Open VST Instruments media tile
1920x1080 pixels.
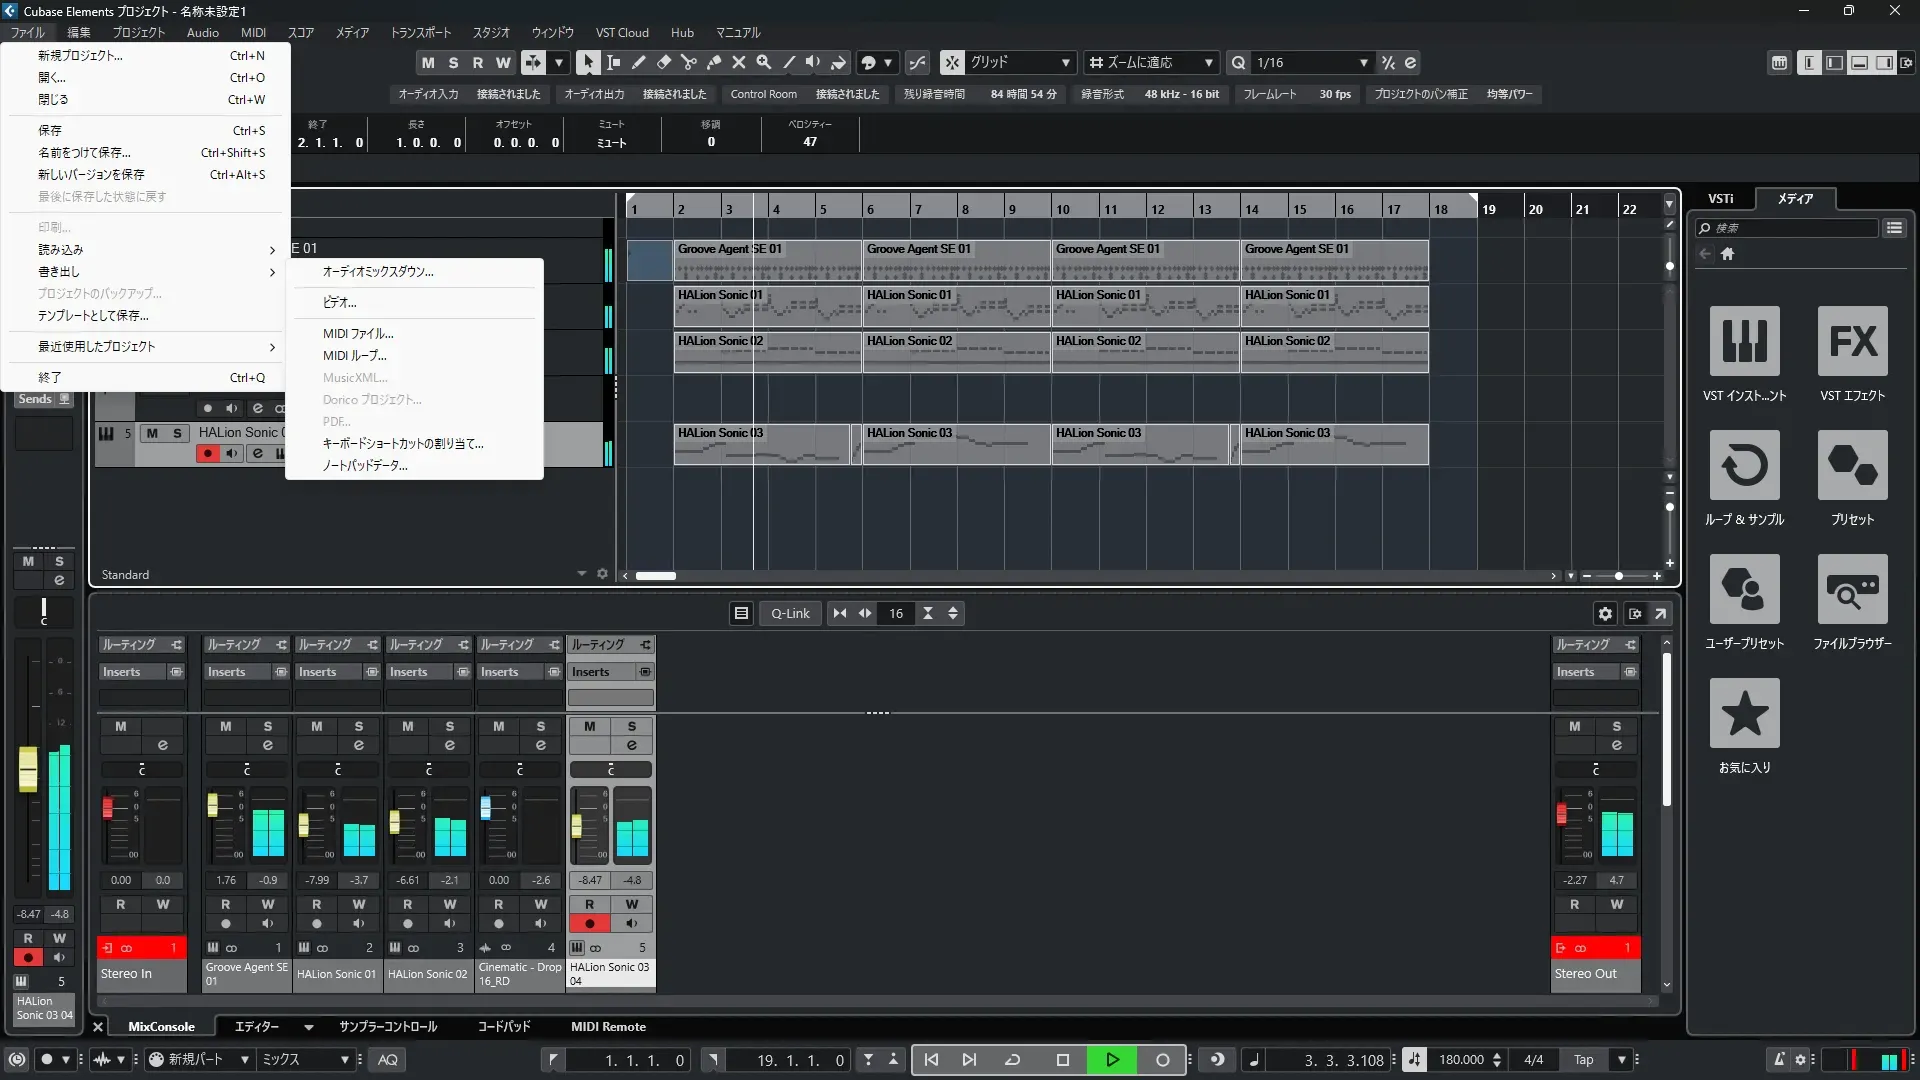pos(1744,342)
